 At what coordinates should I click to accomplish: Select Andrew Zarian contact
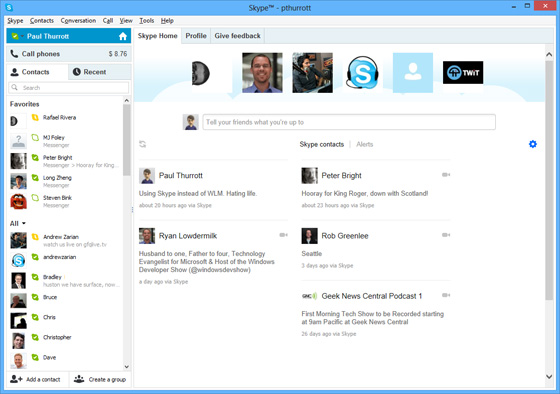click(x=66, y=240)
